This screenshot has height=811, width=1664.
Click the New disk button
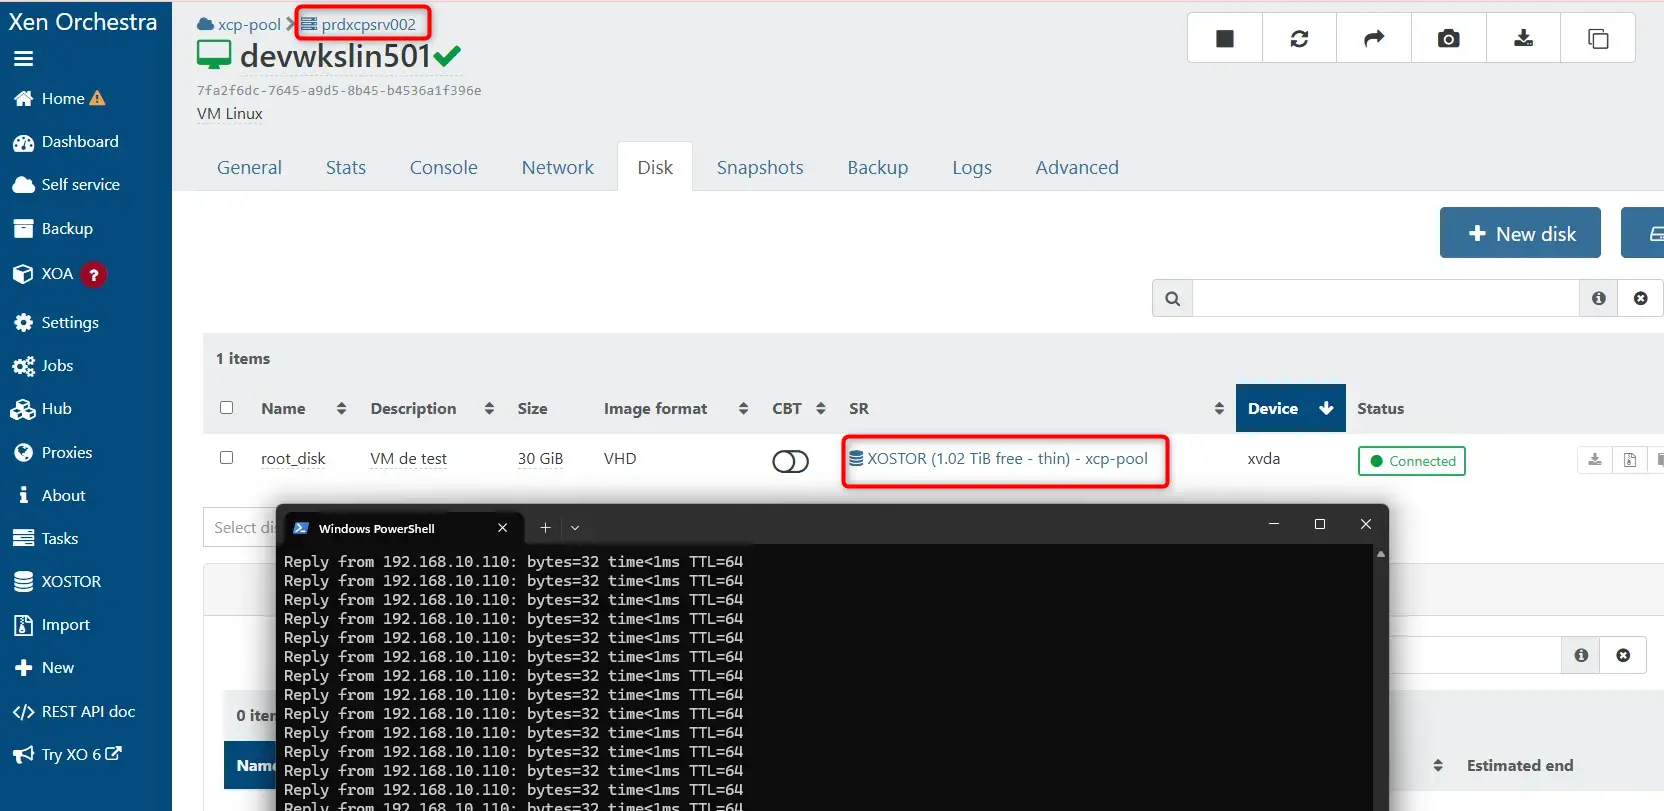pos(1520,233)
